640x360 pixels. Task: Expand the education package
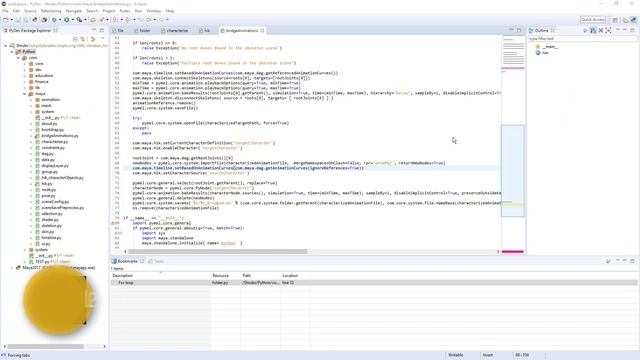click(x=24, y=76)
